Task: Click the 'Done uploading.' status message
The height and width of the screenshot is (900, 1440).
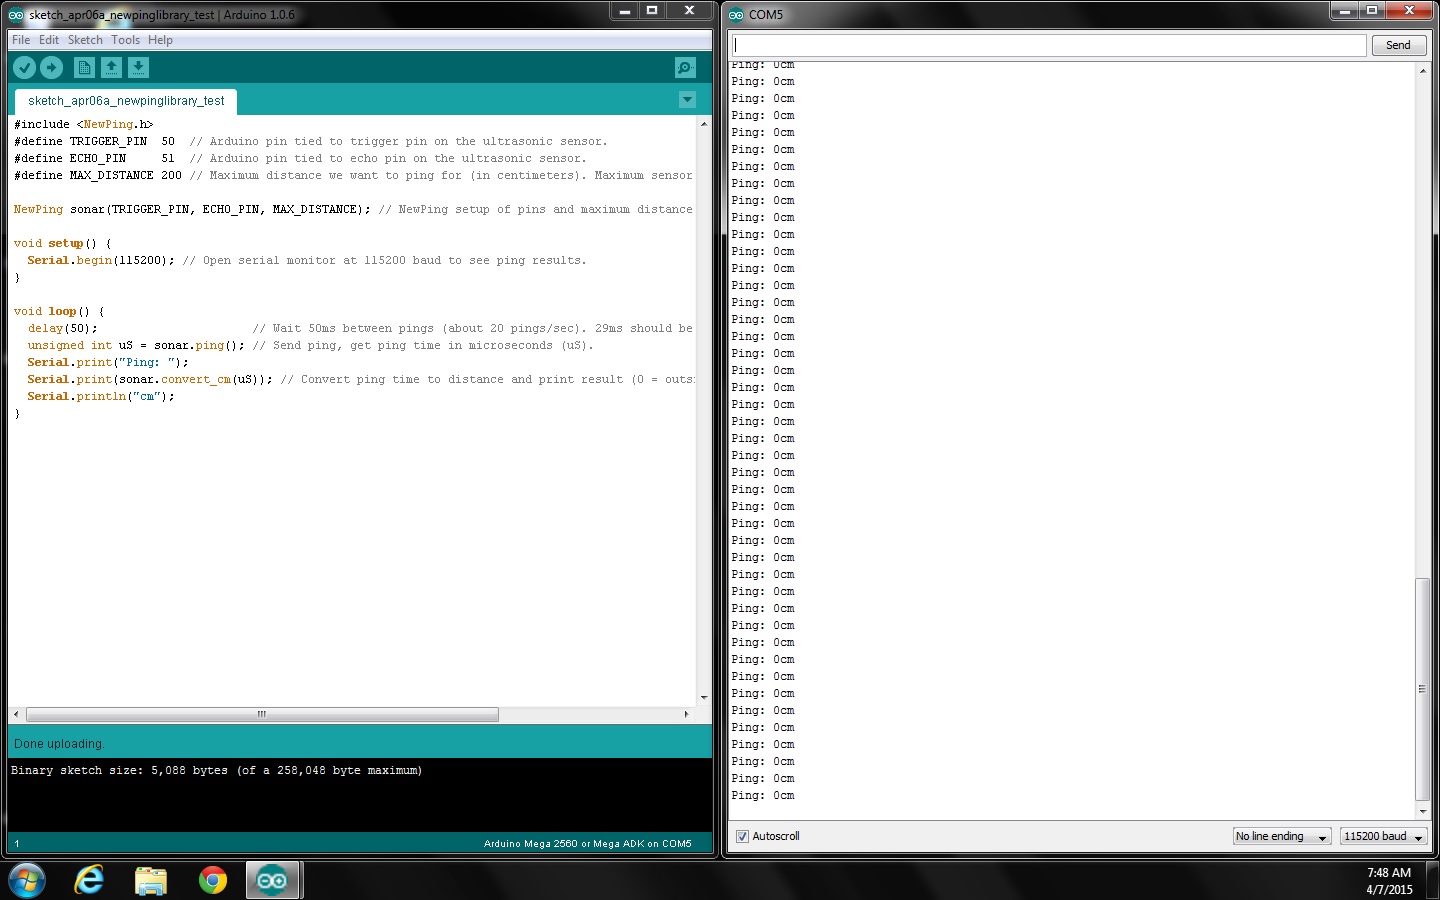Action: point(59,744)
